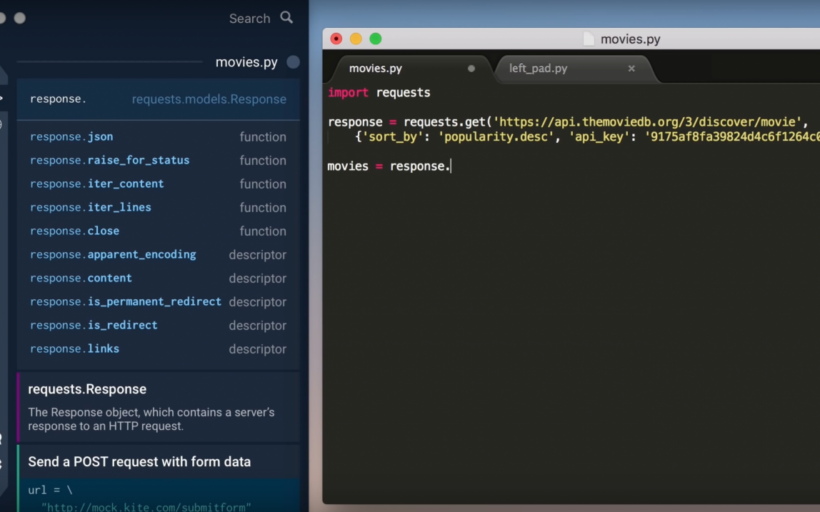The width and height of the screenshot is (820, 512).
Task: Open the 'Send a POST request with form data' example
Action: click(x=139, y=462)
